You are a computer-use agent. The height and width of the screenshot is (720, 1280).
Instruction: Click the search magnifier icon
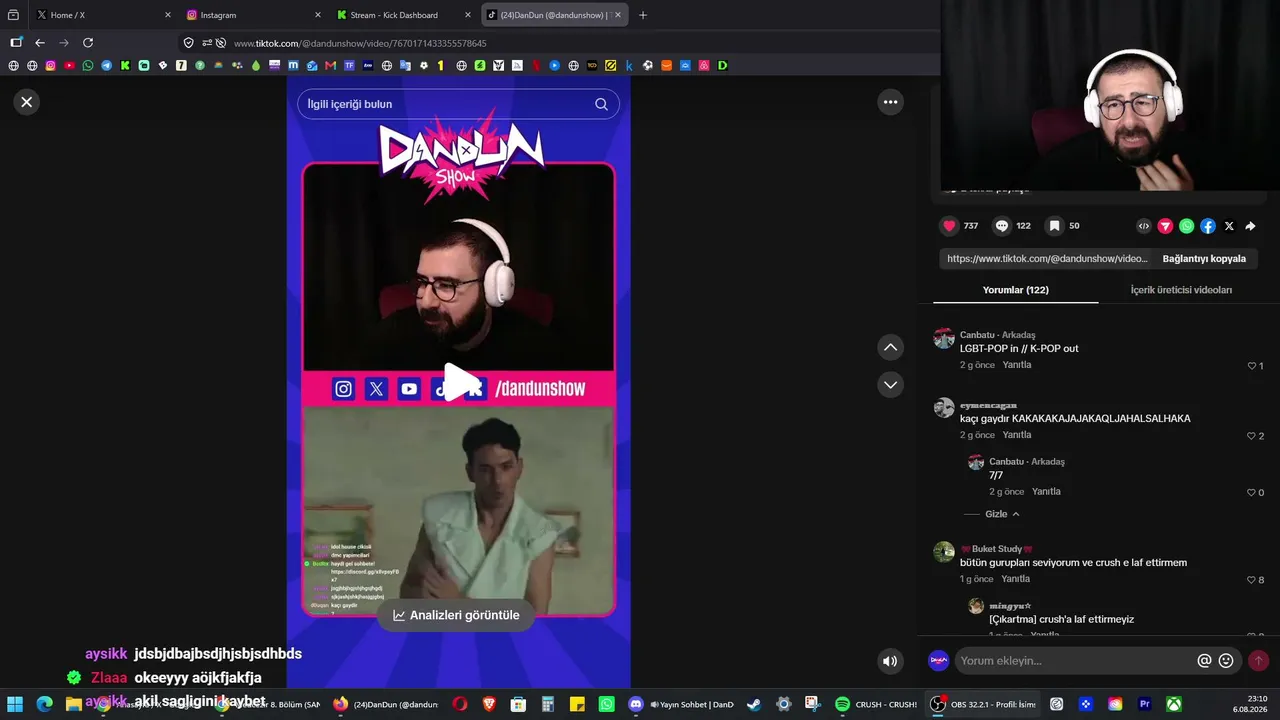[x=601, y=104]
